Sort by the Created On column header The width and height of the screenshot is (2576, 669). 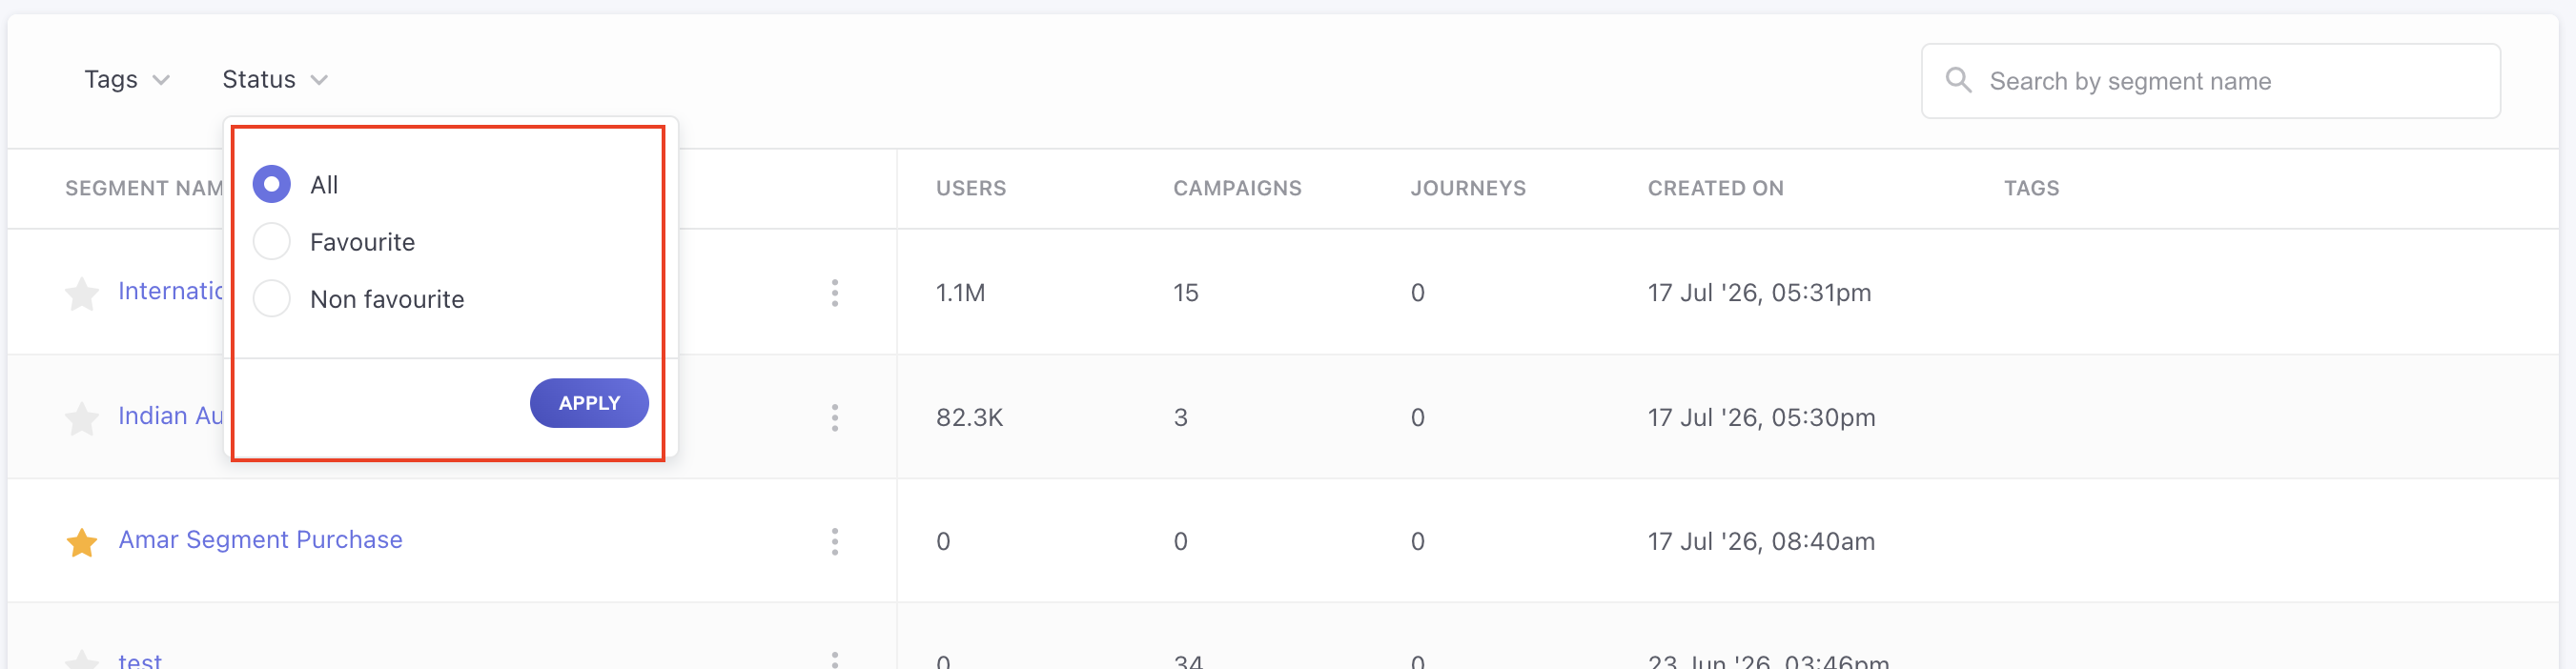click(x=1715, y=188)
